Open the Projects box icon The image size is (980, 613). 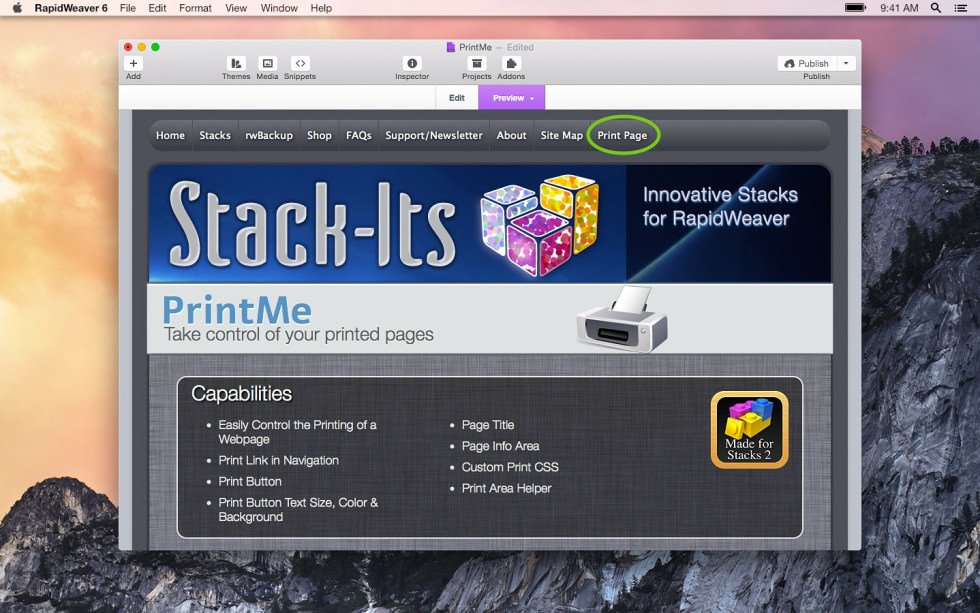(477, 63)
